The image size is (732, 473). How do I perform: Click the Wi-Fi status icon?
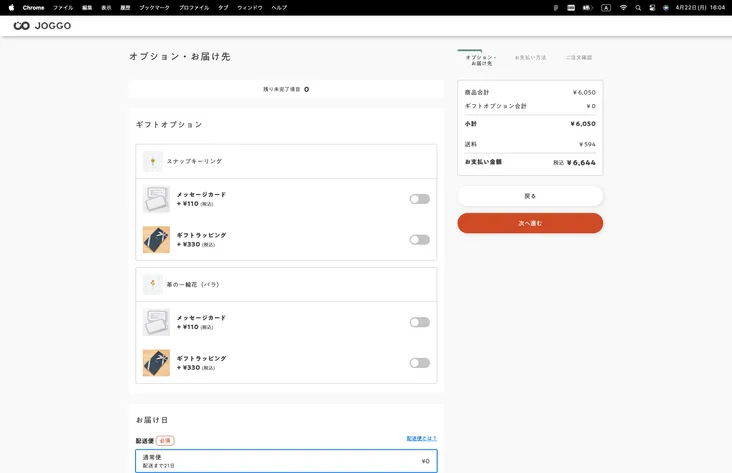623,7
